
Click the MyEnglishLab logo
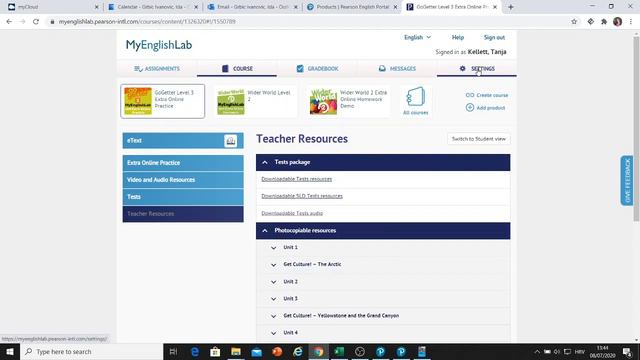[159, 45]
